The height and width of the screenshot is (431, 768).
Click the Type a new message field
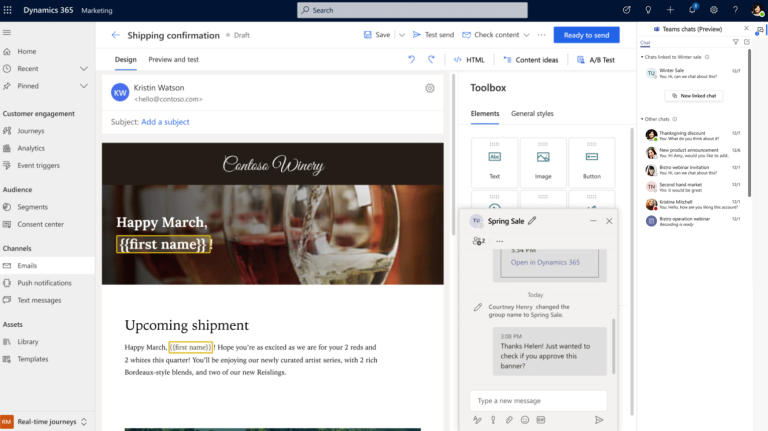tap(538, 400)
